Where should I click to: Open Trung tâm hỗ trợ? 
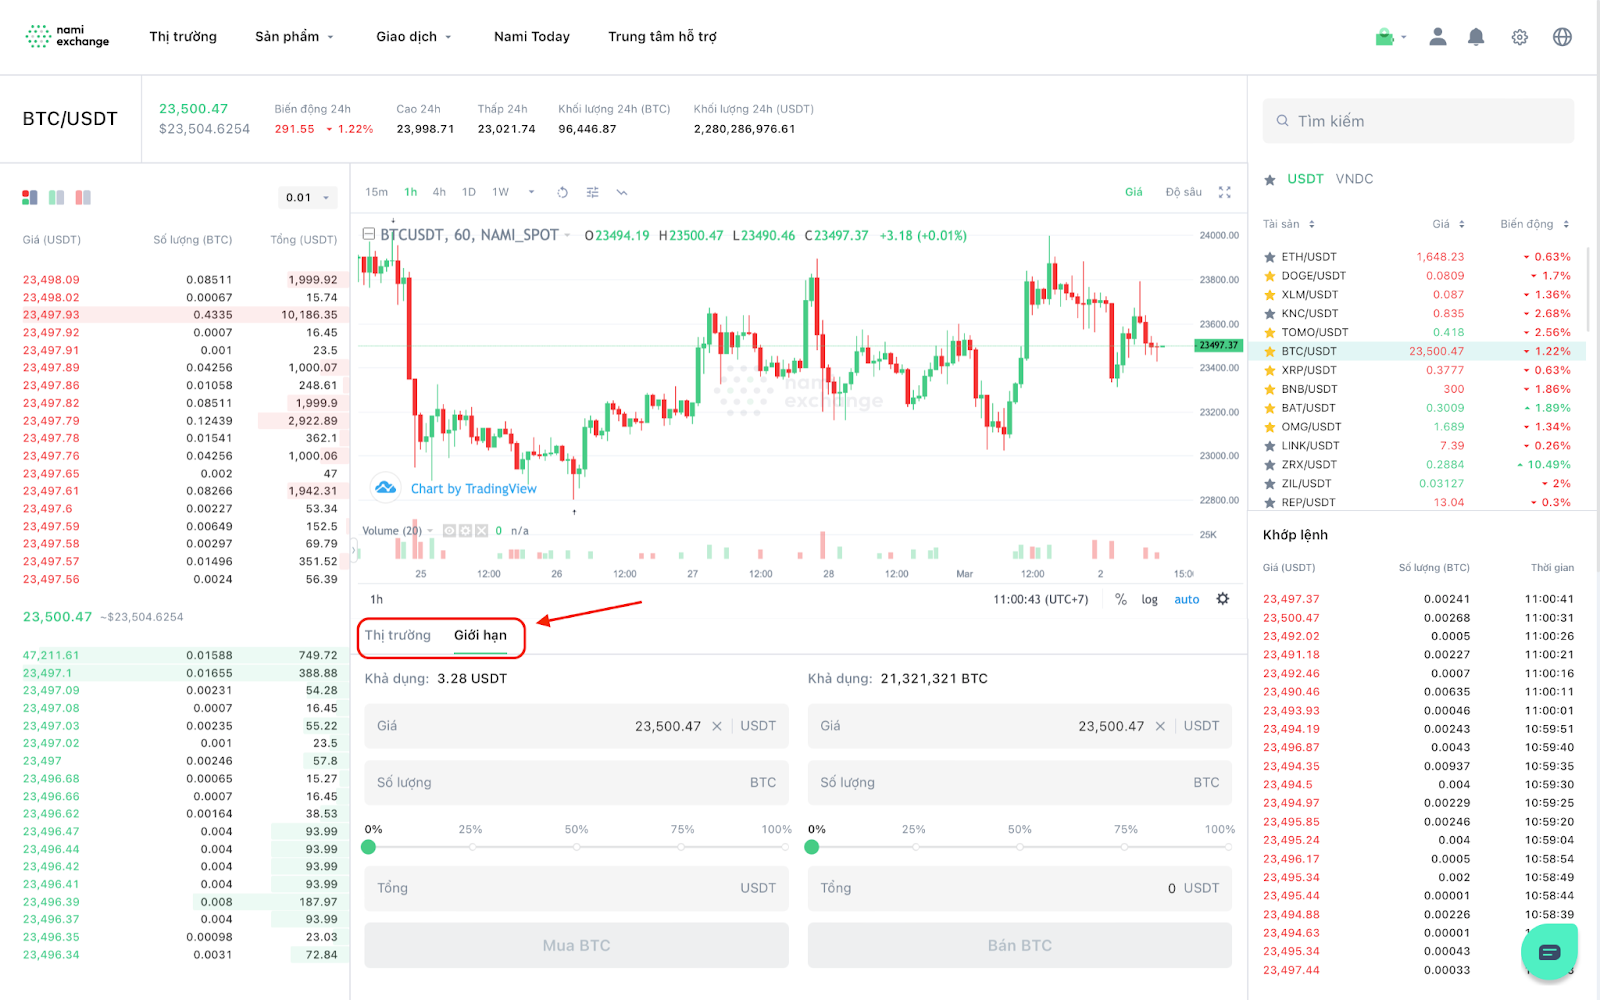click(662, 37)
